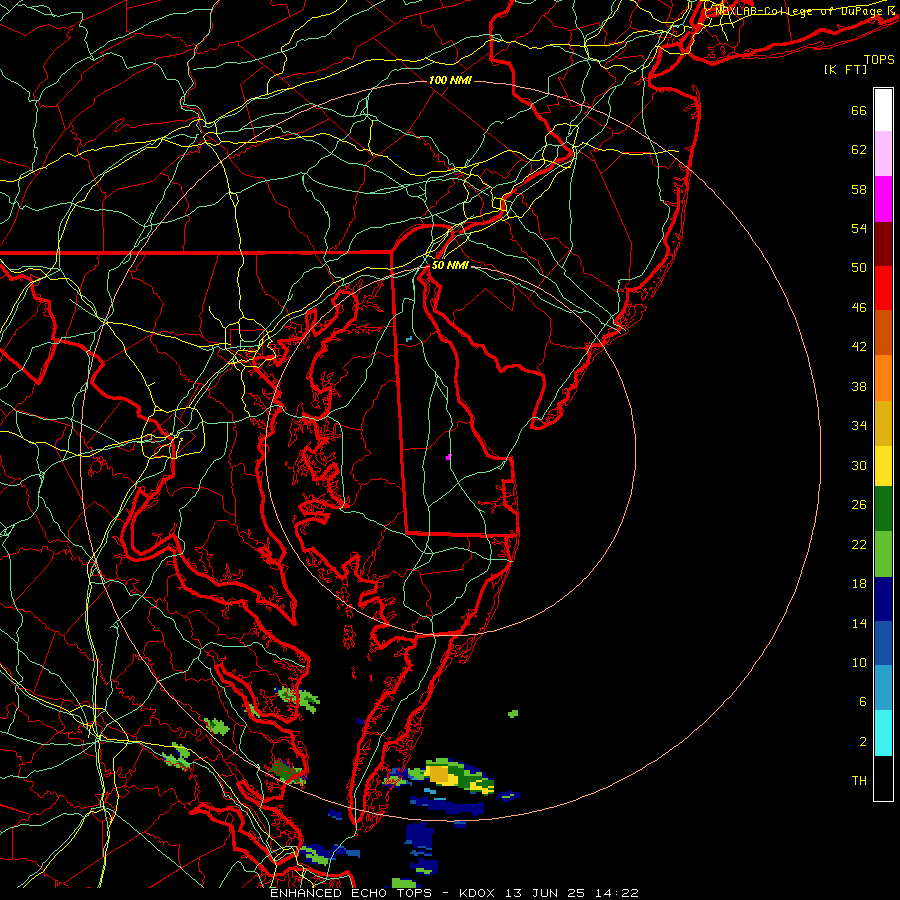Click the gold 34 kft legend swatch
900x900 pixels.
883,423
